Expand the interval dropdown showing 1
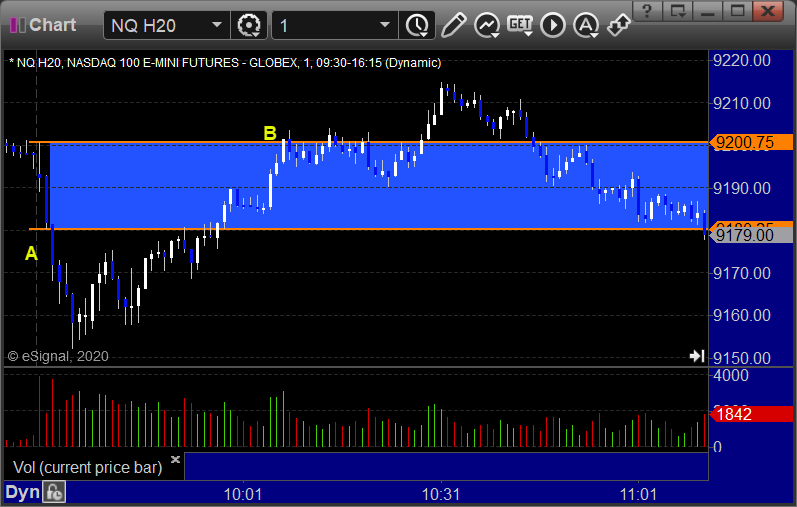Screen dimensions: 797x507 [x=385, y=25]
